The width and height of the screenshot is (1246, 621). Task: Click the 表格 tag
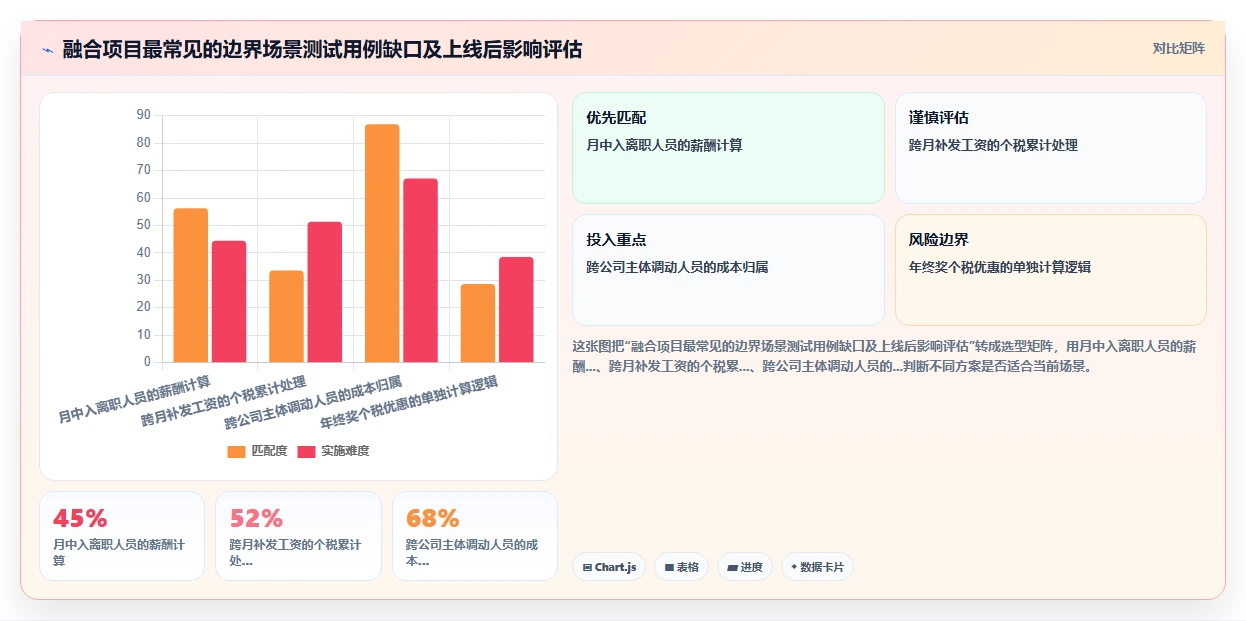[681, 567]
